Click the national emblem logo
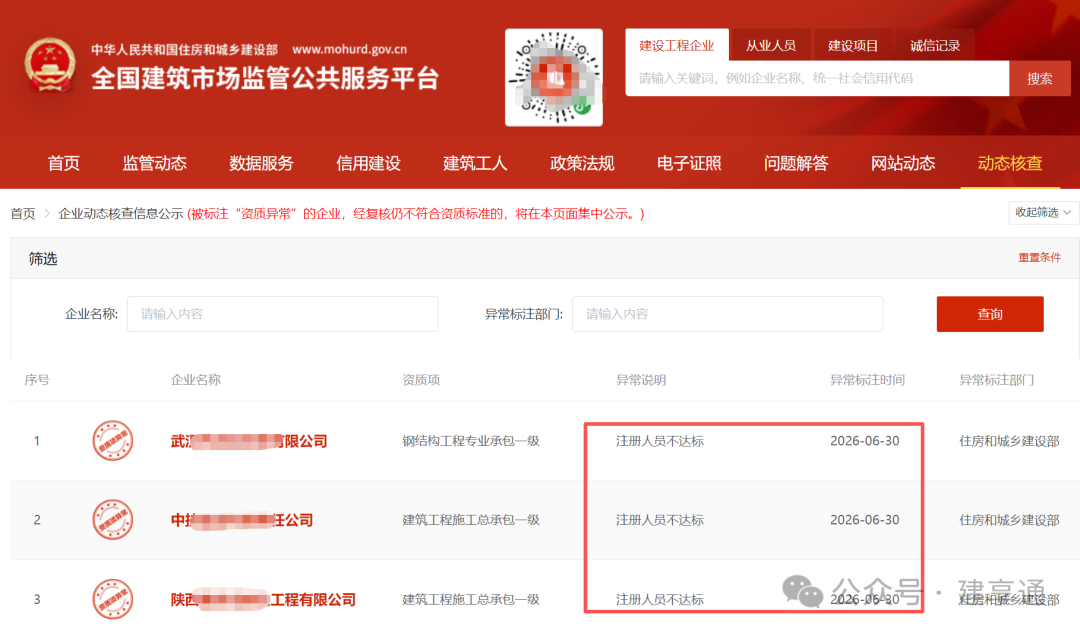 coord(50,65)
